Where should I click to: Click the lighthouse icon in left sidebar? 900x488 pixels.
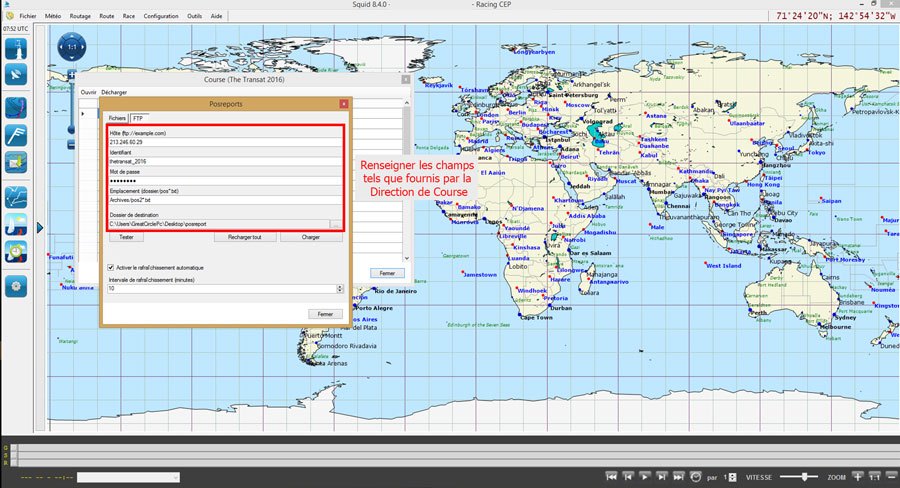16,47
